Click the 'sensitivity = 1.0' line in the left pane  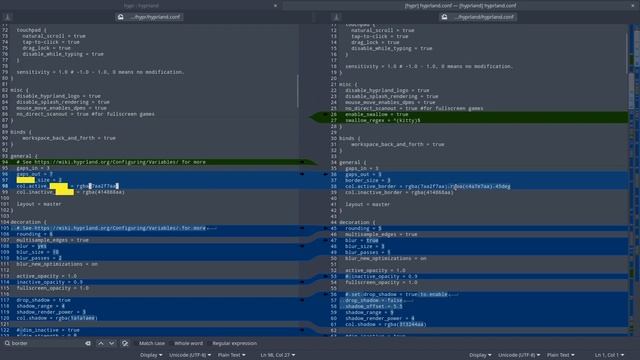pyautogui.click(x=100, y=72)
